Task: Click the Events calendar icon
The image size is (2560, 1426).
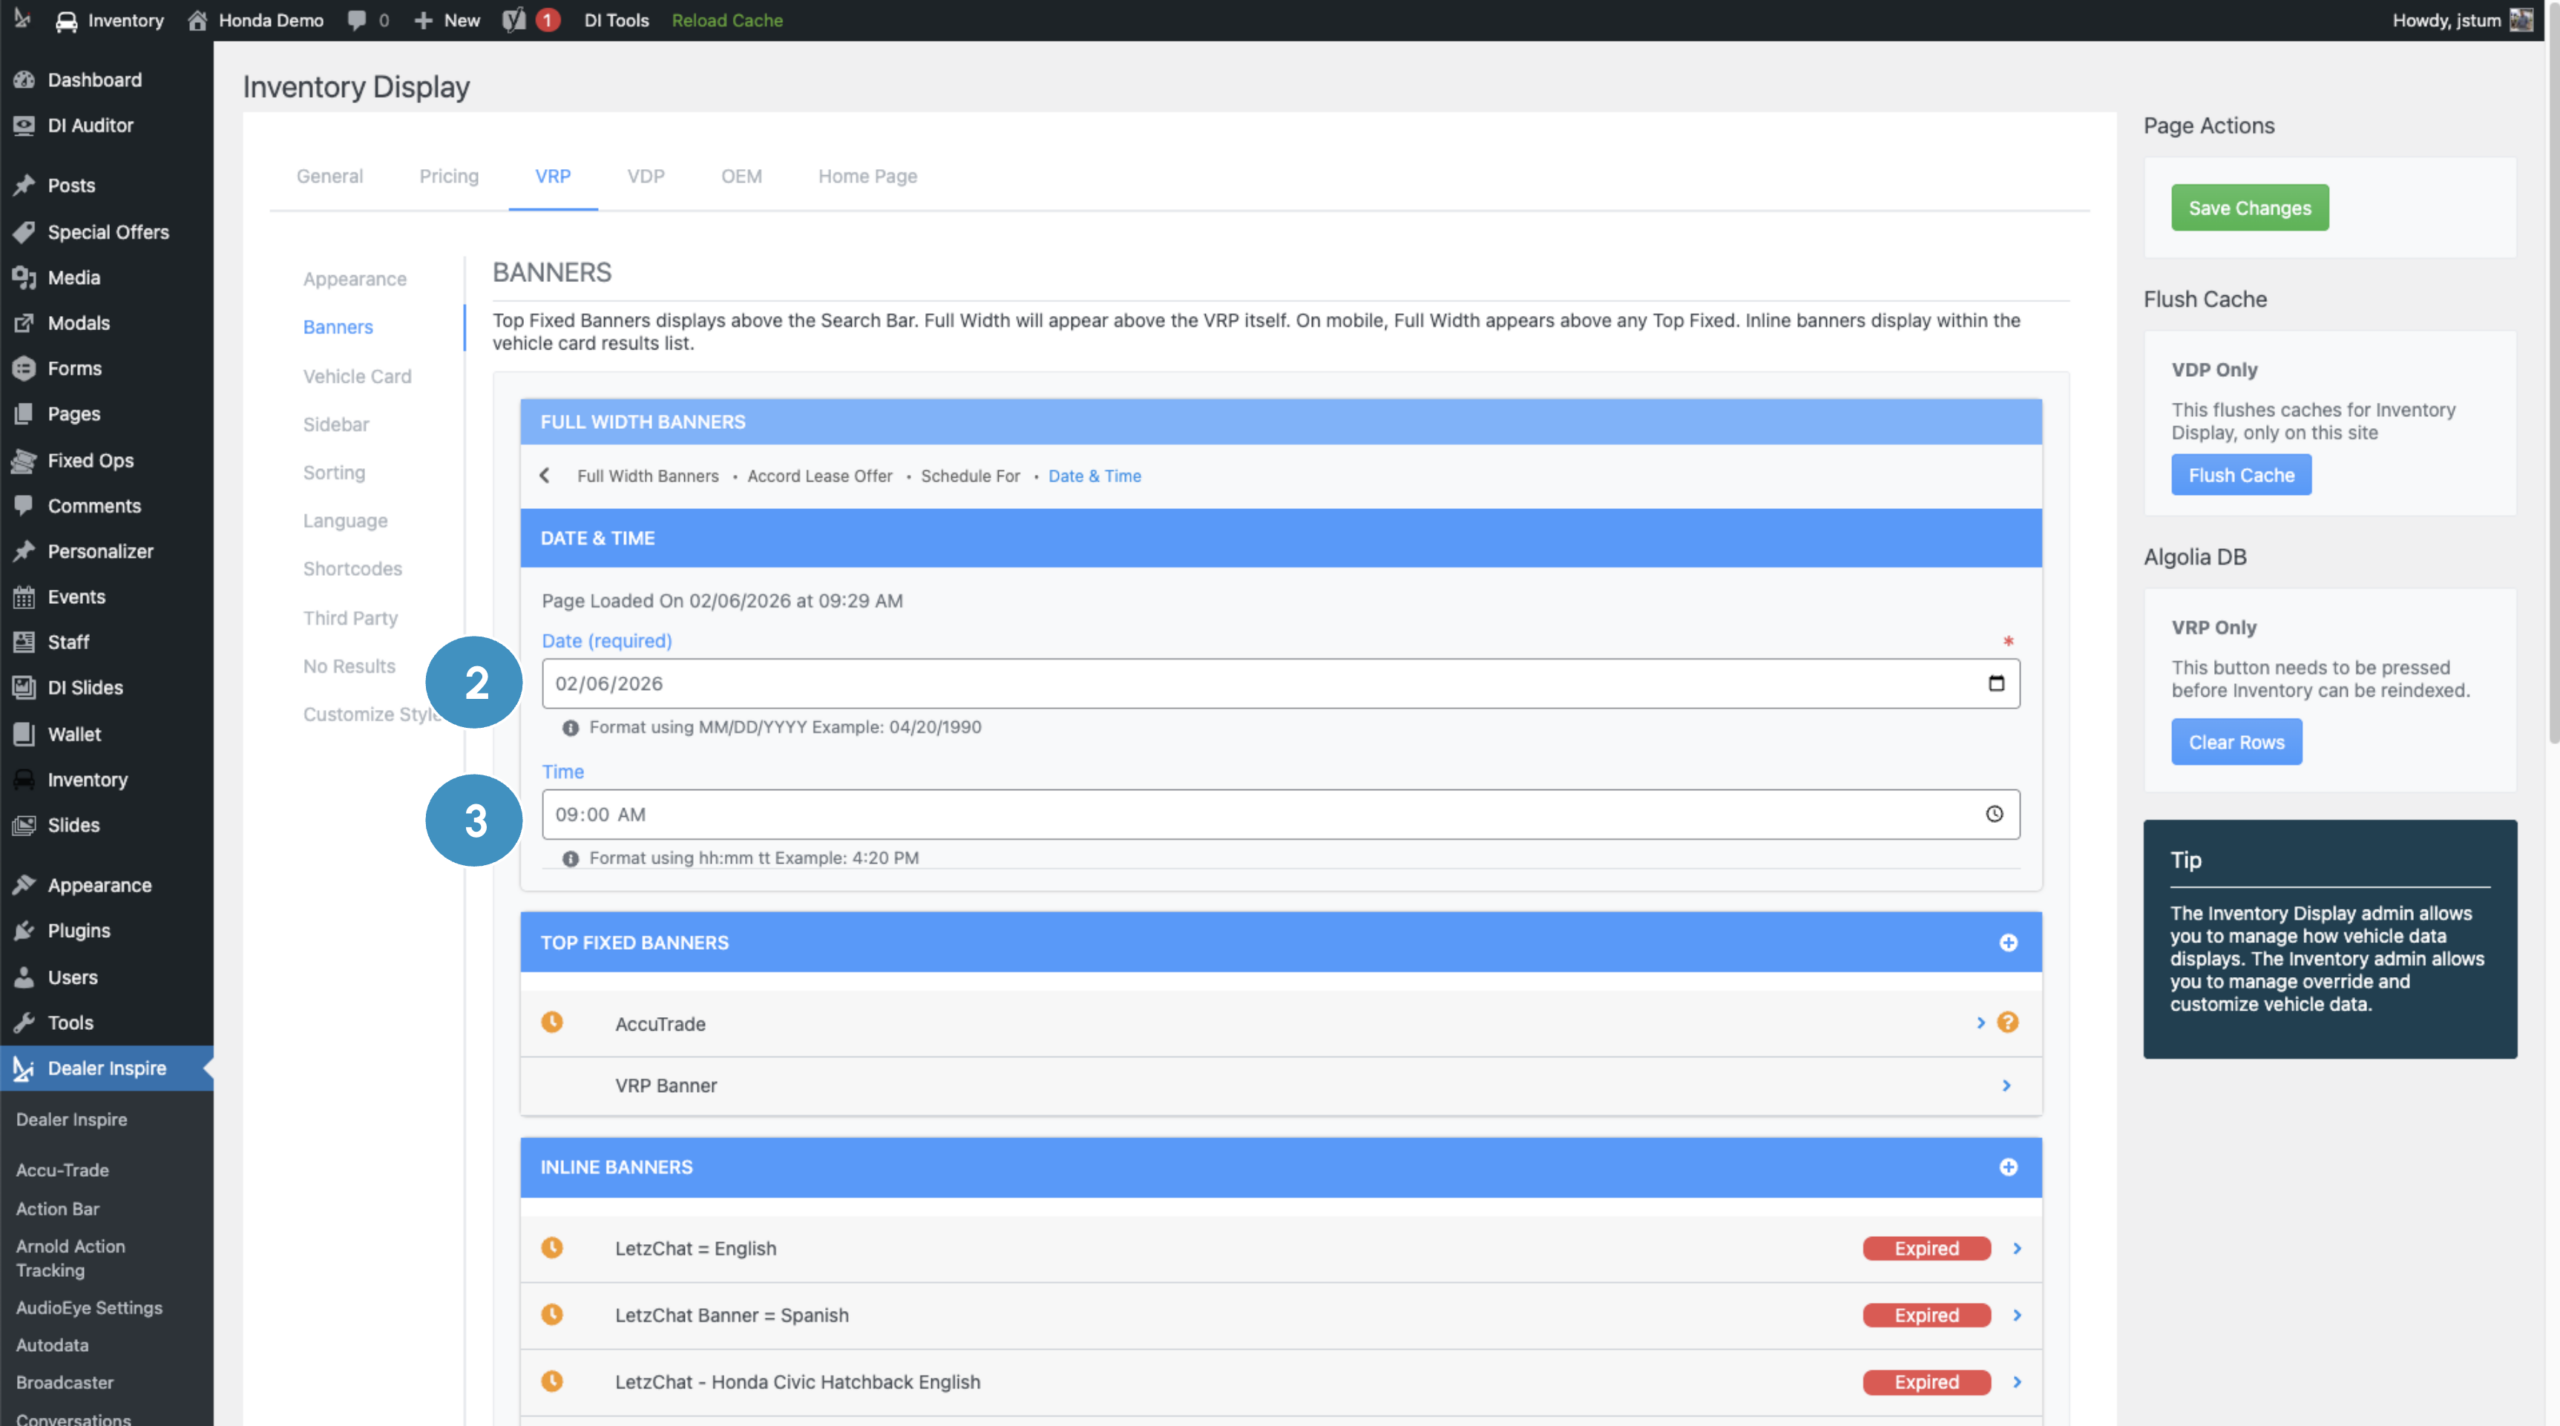Action: (24, 597)
